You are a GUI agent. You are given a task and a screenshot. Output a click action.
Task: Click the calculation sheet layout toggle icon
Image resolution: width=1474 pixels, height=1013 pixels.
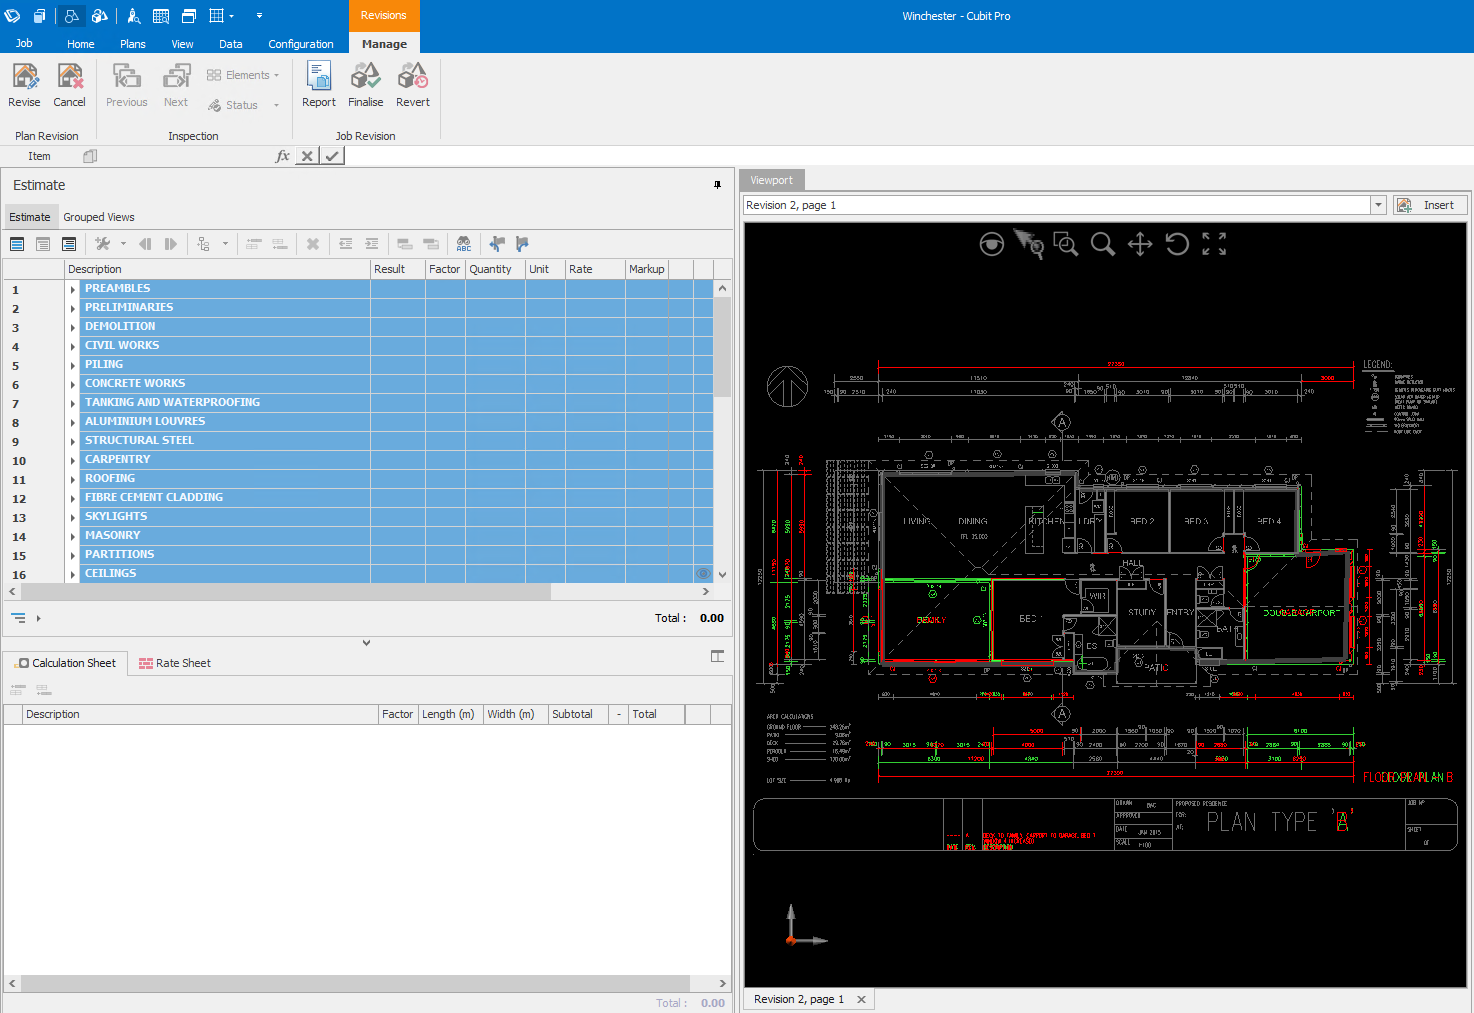click(717, 656)
